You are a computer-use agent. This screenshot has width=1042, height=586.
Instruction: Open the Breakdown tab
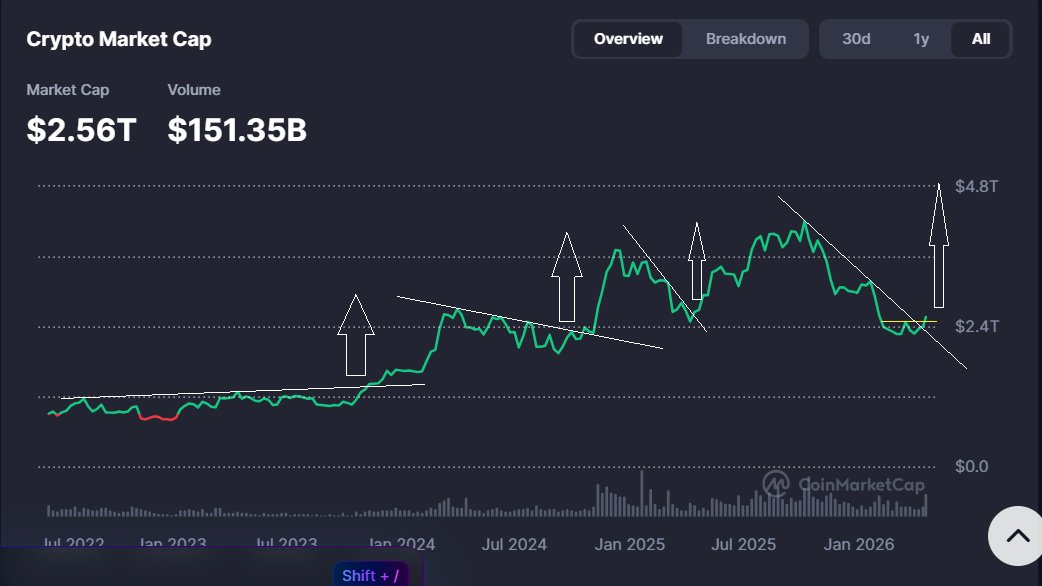(745, 39)
